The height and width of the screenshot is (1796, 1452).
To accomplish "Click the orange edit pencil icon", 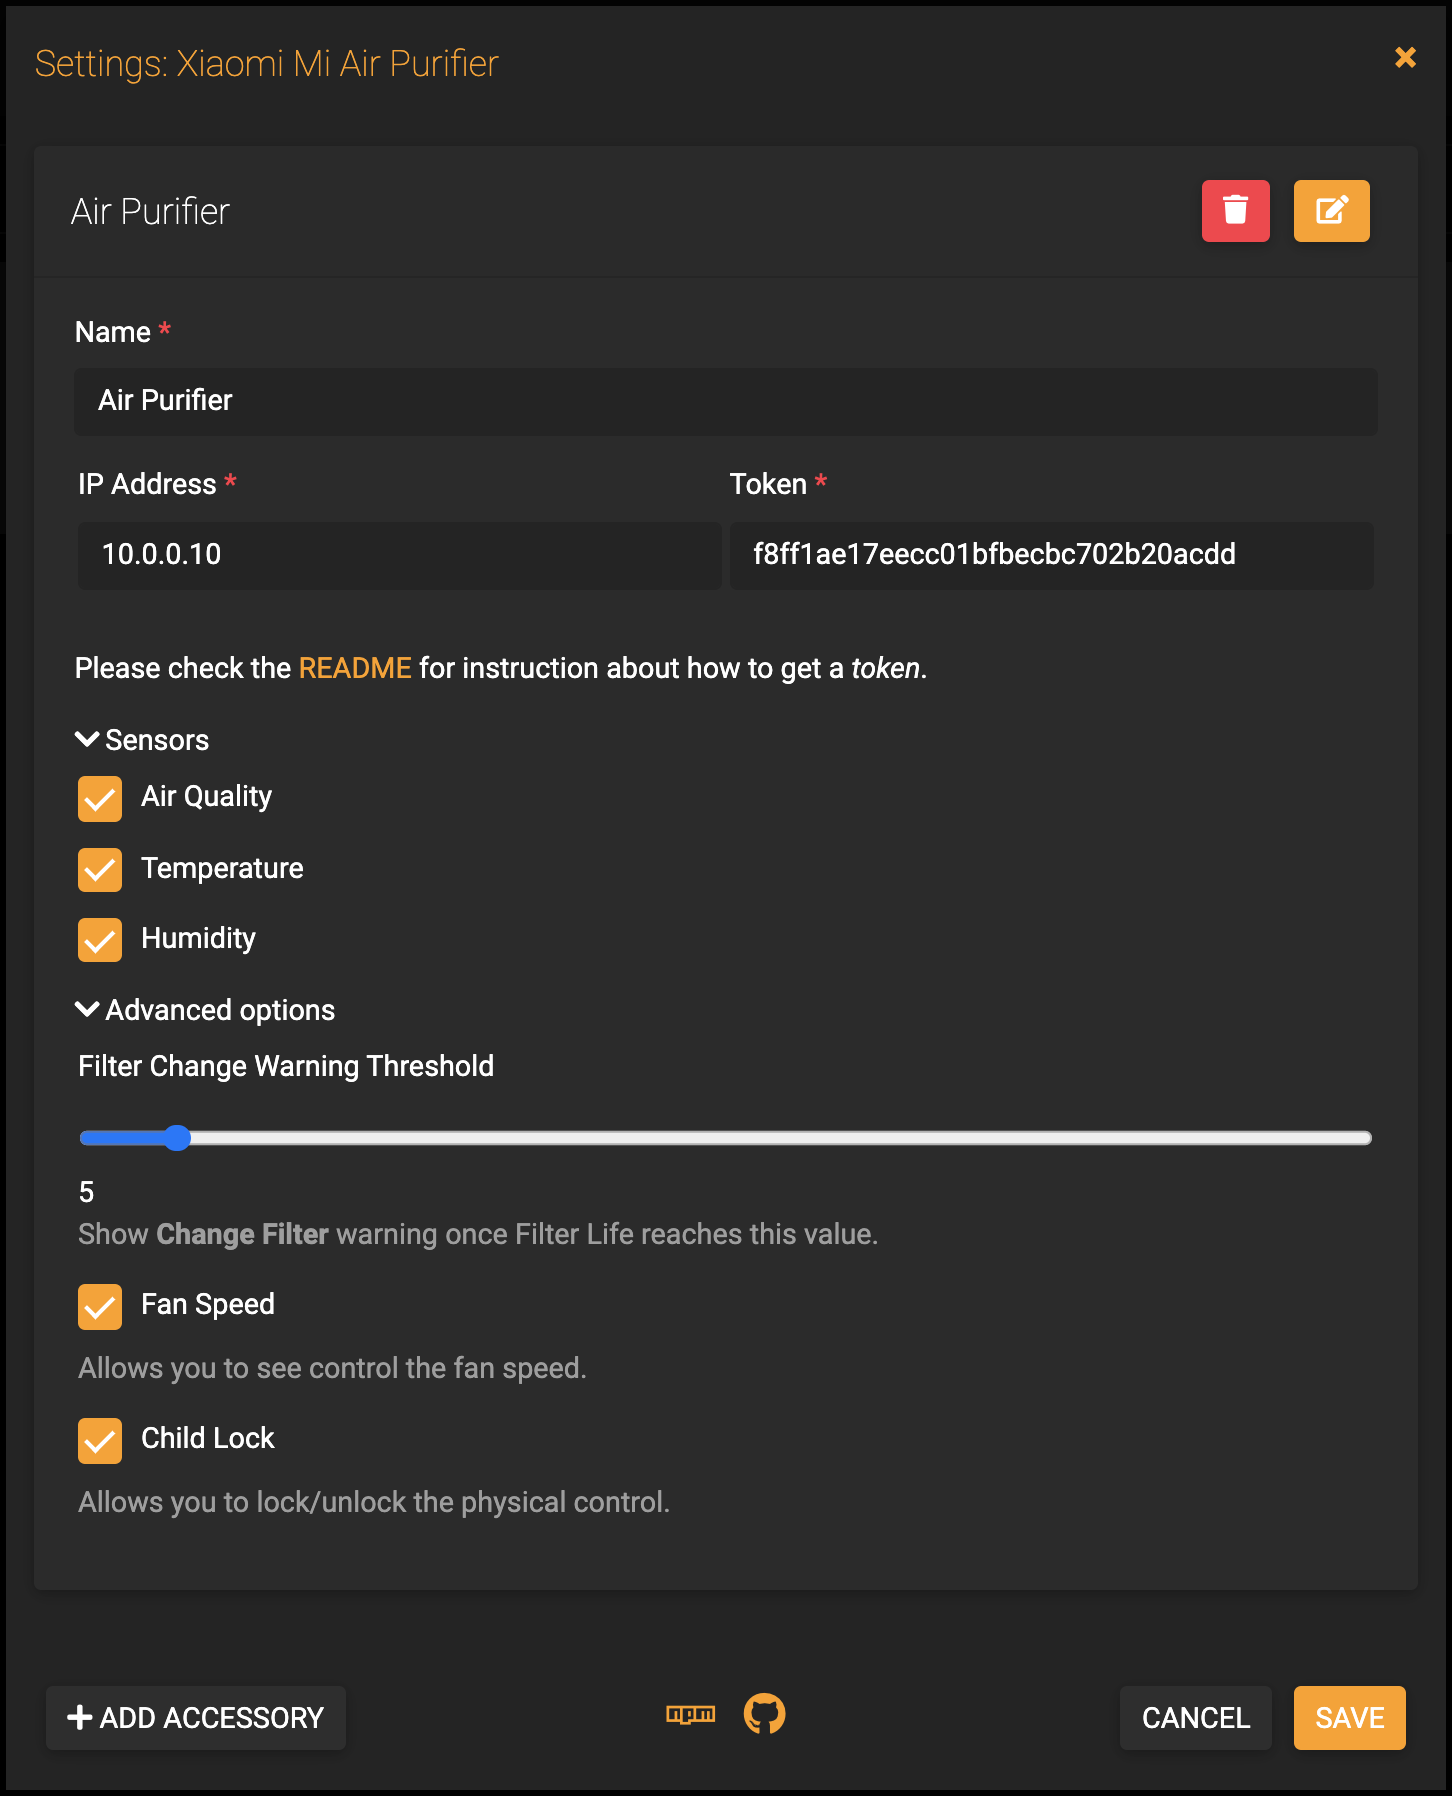I will coord(1331,211).
